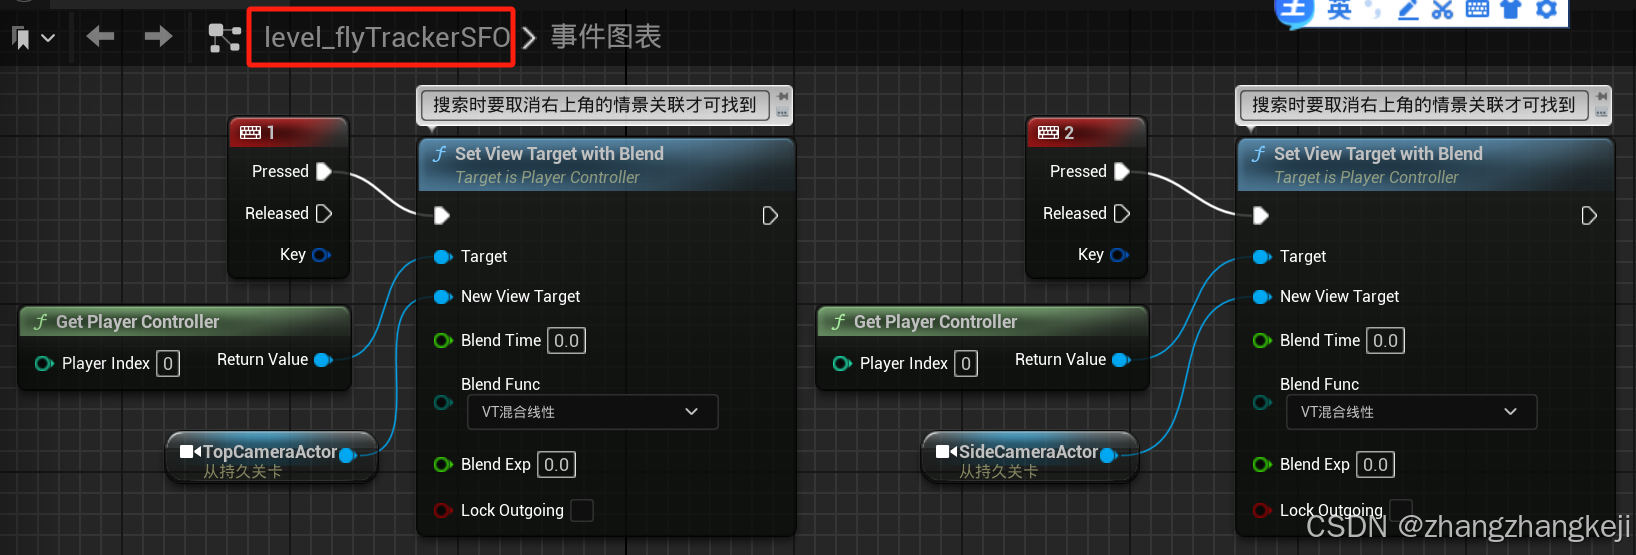Viewport: 1636px width, 555px height.
Task: Select the keyboard 1 event node header
Action: 288,132
